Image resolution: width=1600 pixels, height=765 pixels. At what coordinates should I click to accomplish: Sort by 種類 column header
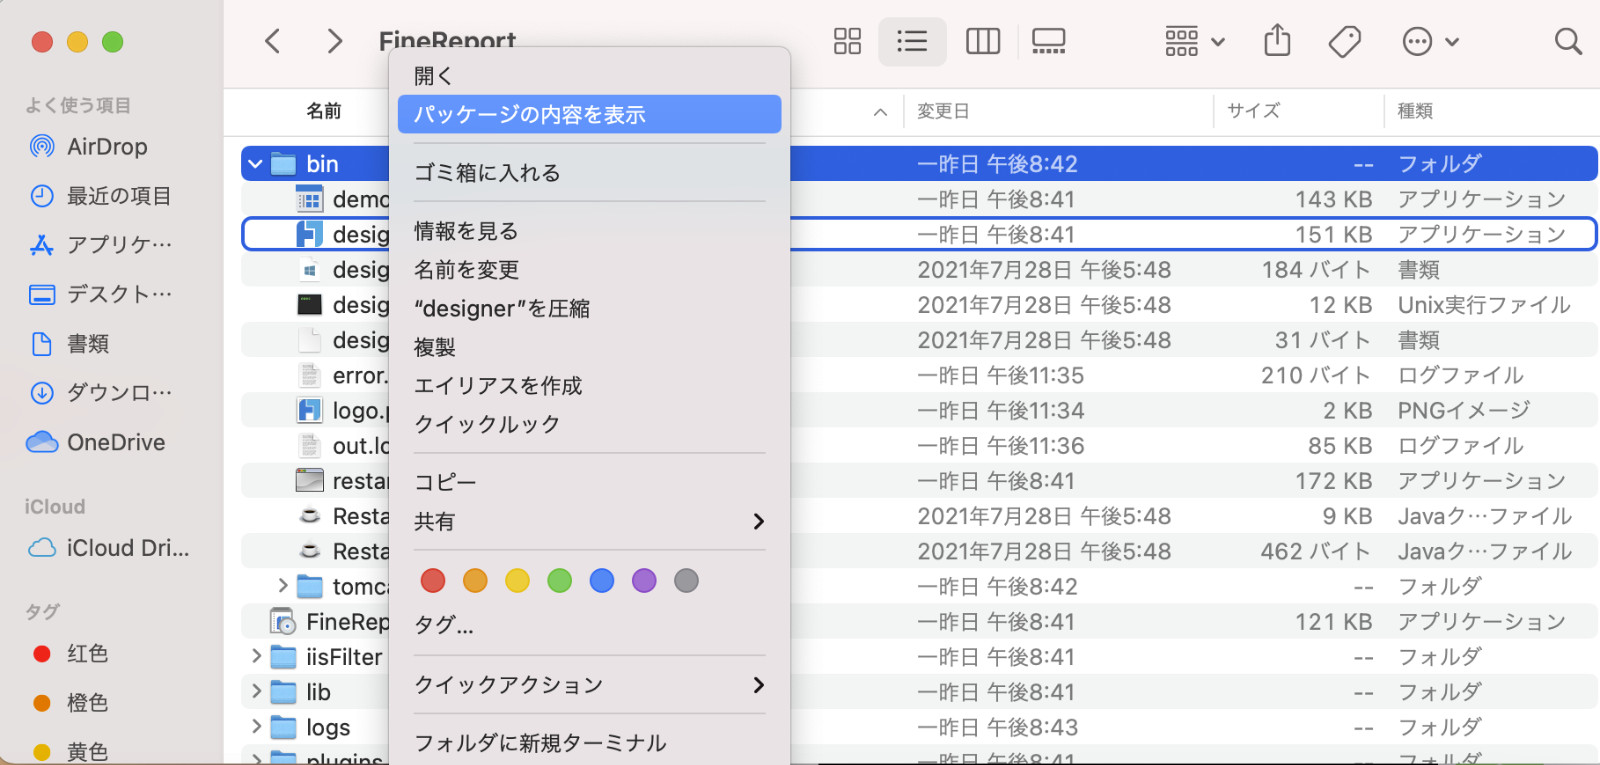point(1415,111)
